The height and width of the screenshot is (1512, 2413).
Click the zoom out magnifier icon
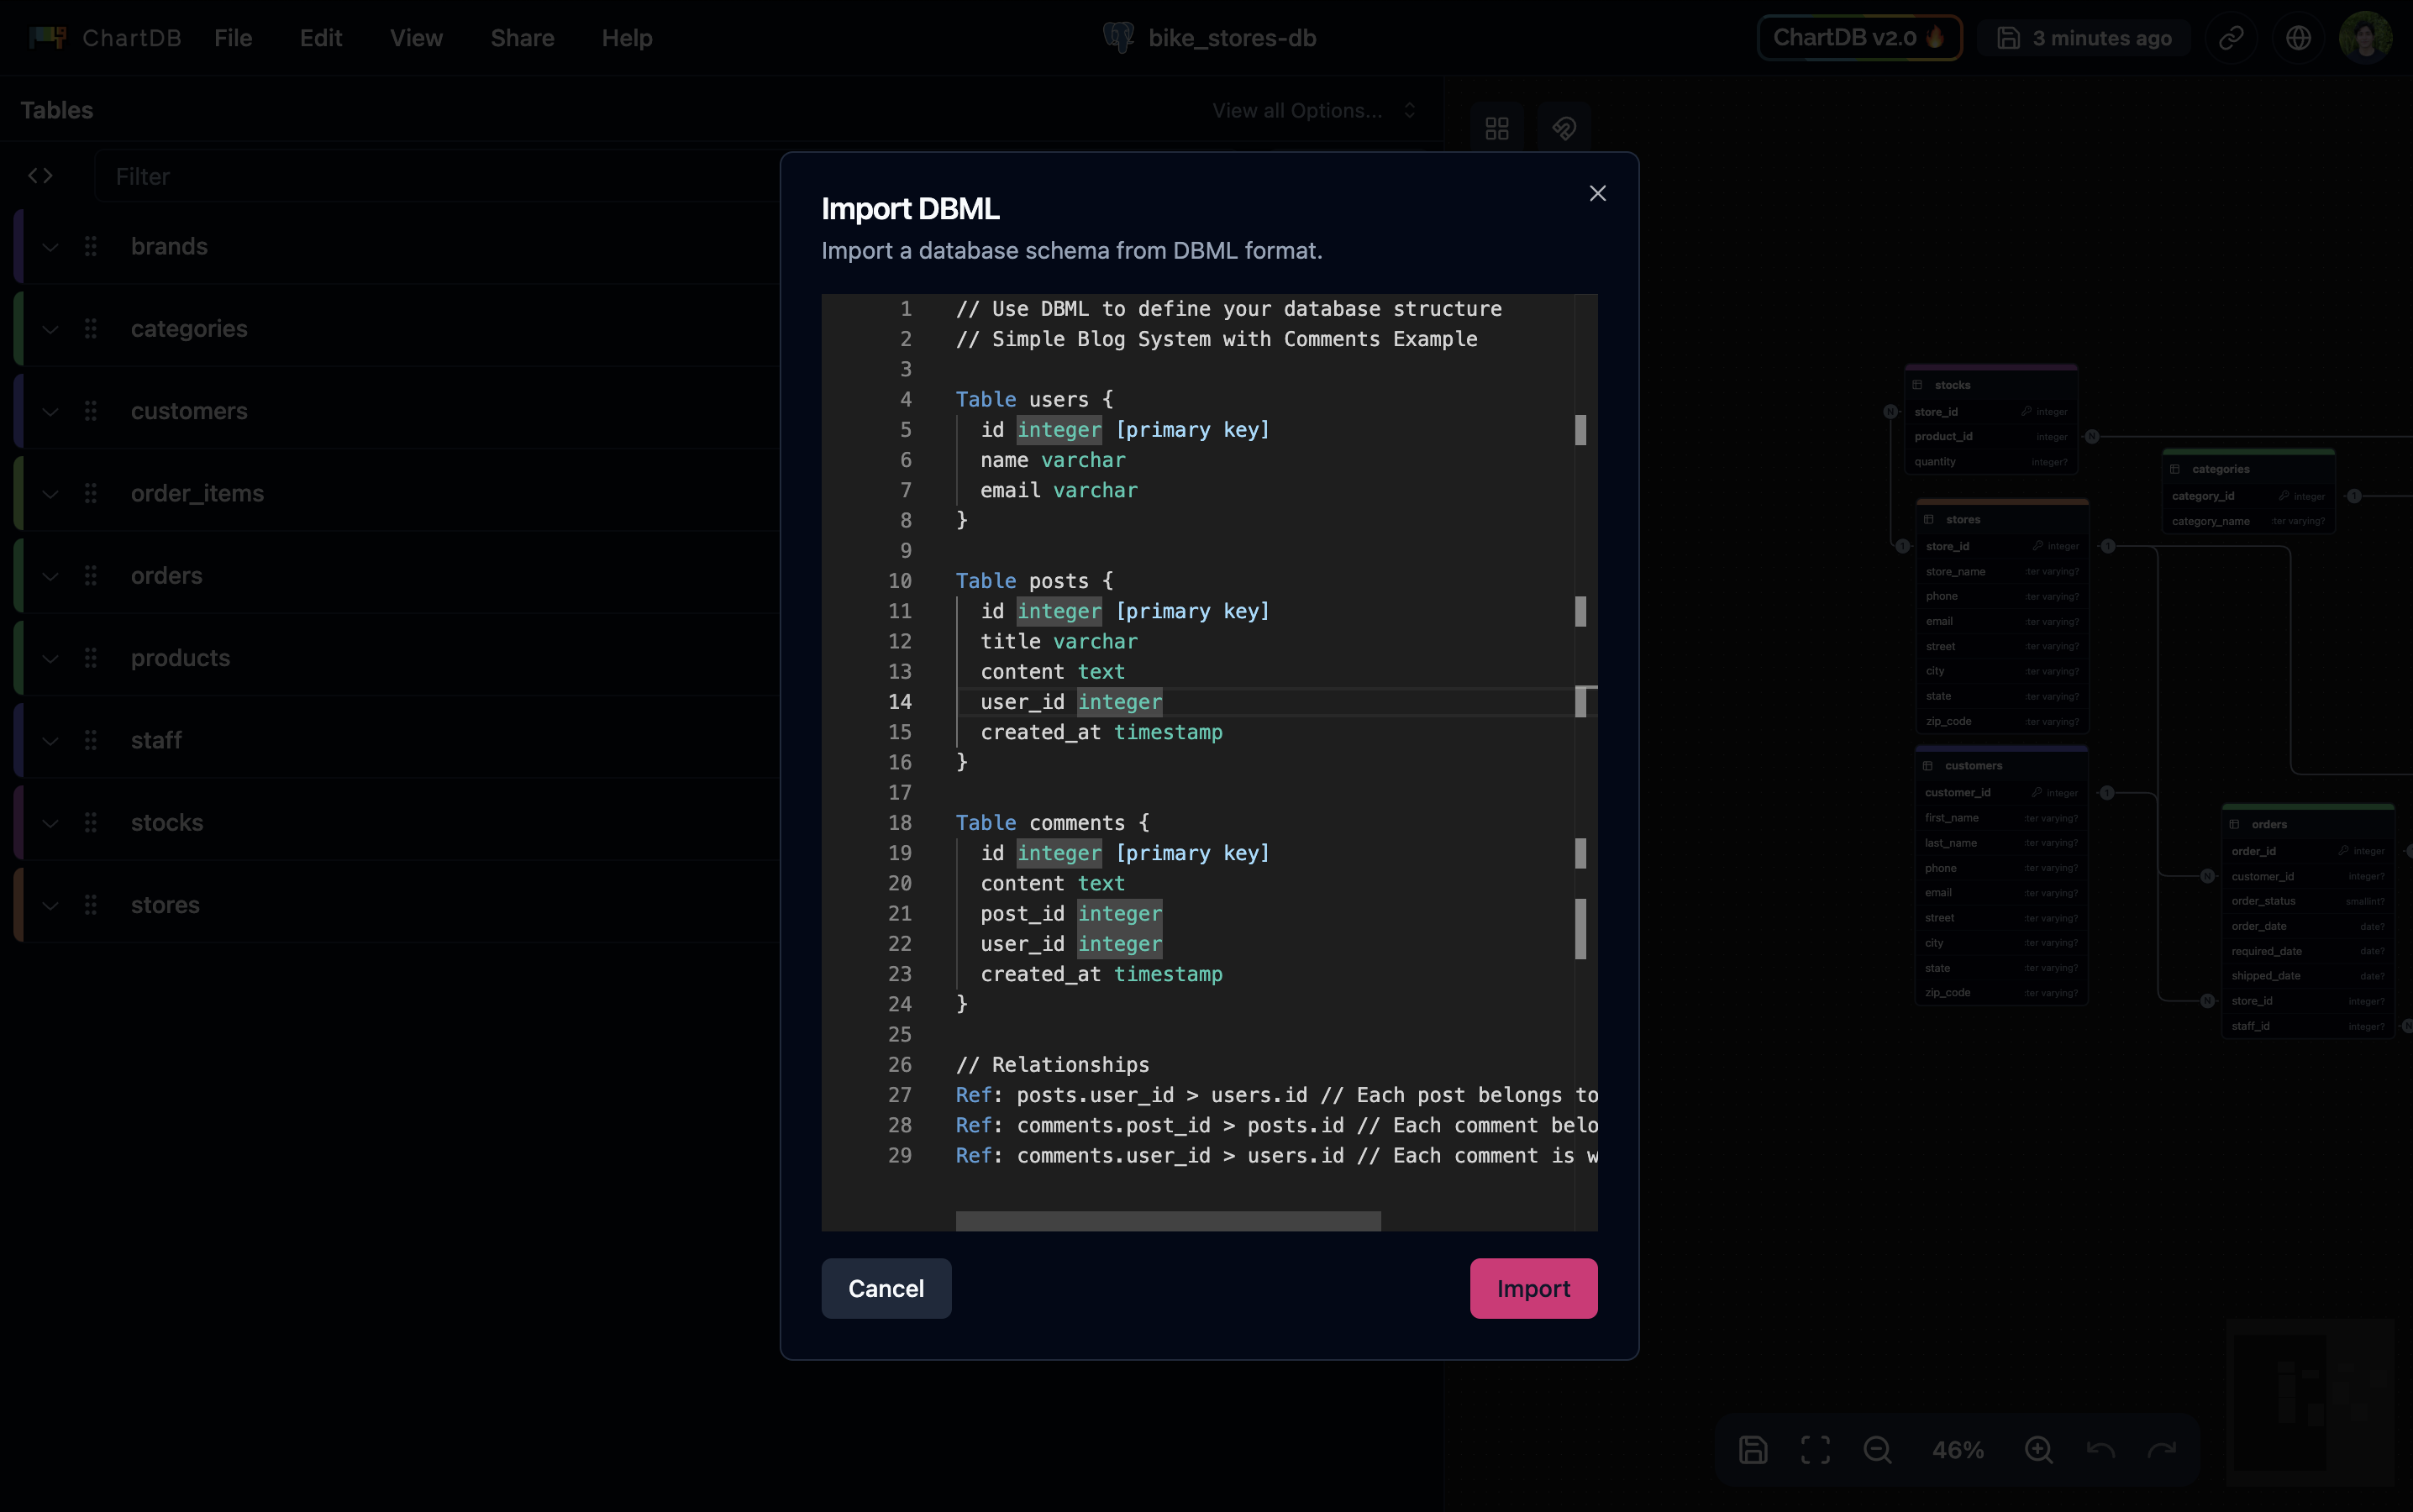(1877, 1449)
